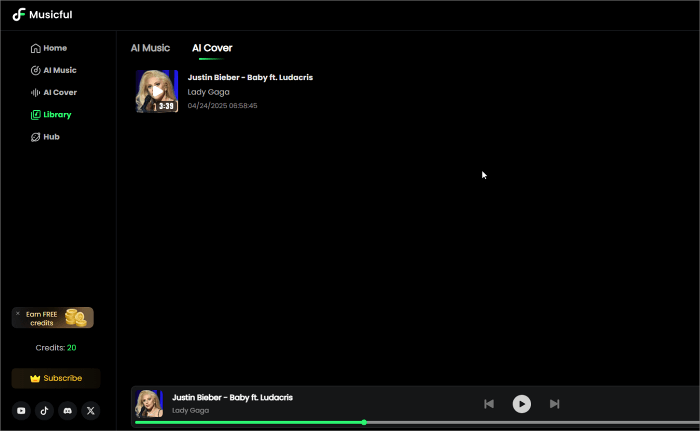Click the Credits: 20 label

pos(56,347)
